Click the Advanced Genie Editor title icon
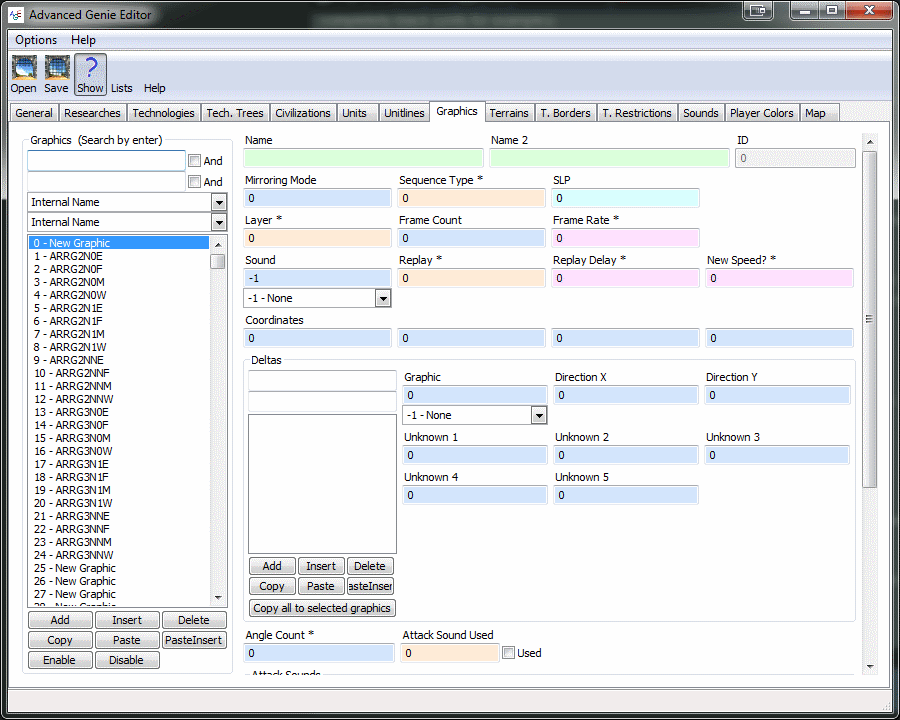Screen dimensions: 900x720 pyautogui.click(x=15, y=14)
